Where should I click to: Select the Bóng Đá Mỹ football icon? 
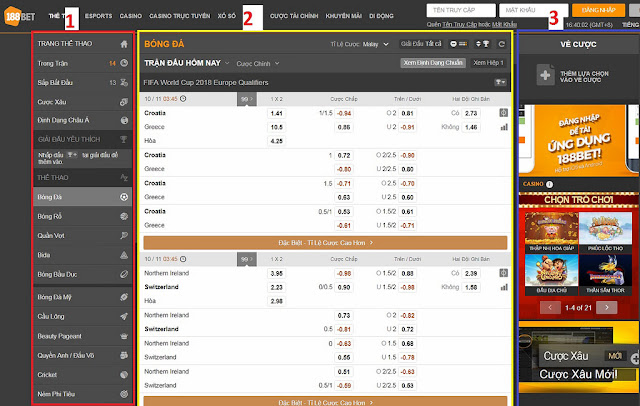click(x=124, y=297)
